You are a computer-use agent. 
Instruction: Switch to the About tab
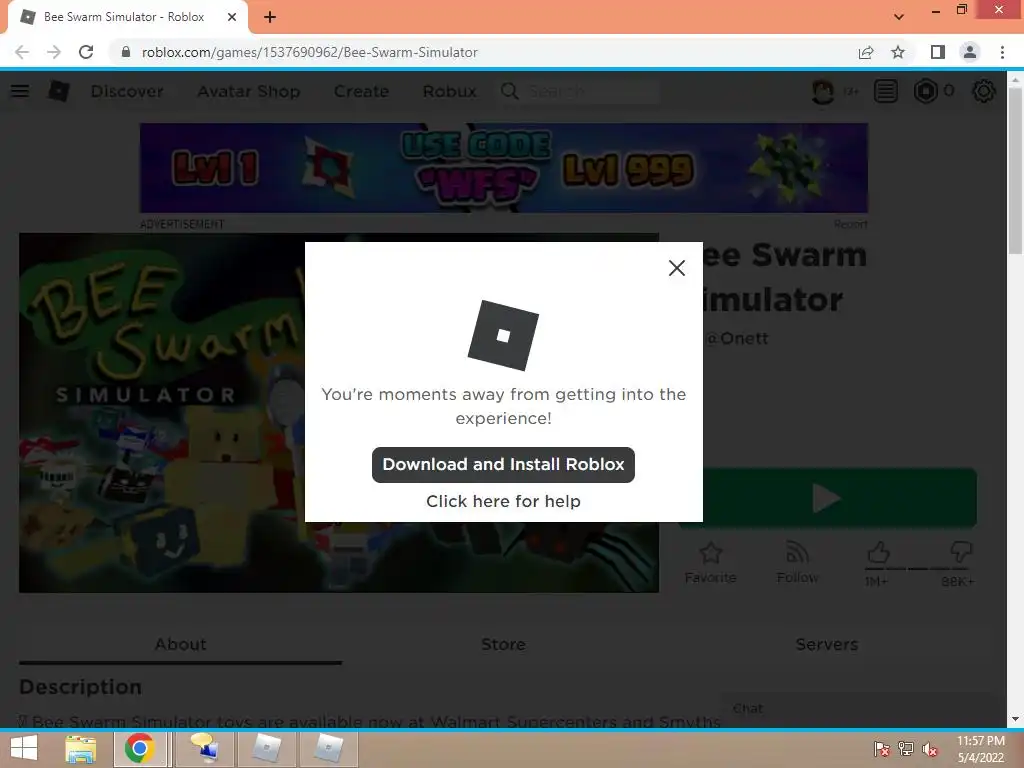click(180, 645)
